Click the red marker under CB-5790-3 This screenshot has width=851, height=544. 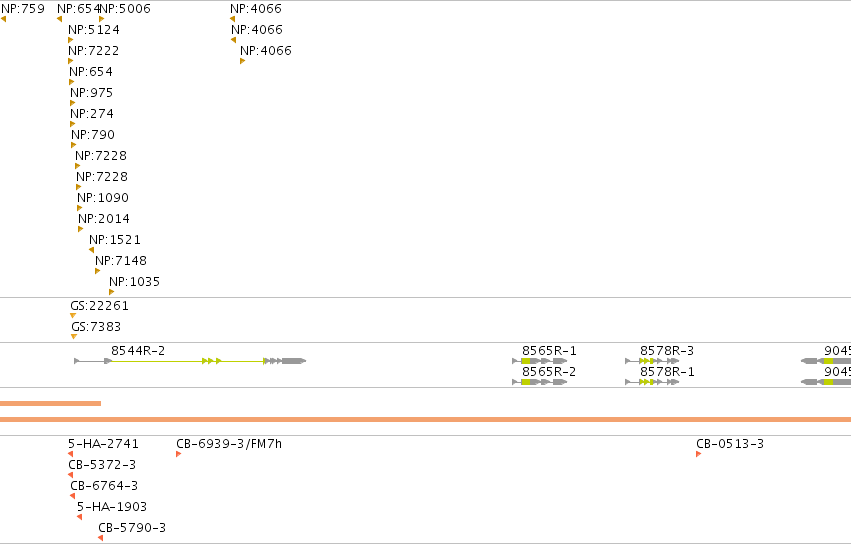pyautogui.click(x=100, y=539)
